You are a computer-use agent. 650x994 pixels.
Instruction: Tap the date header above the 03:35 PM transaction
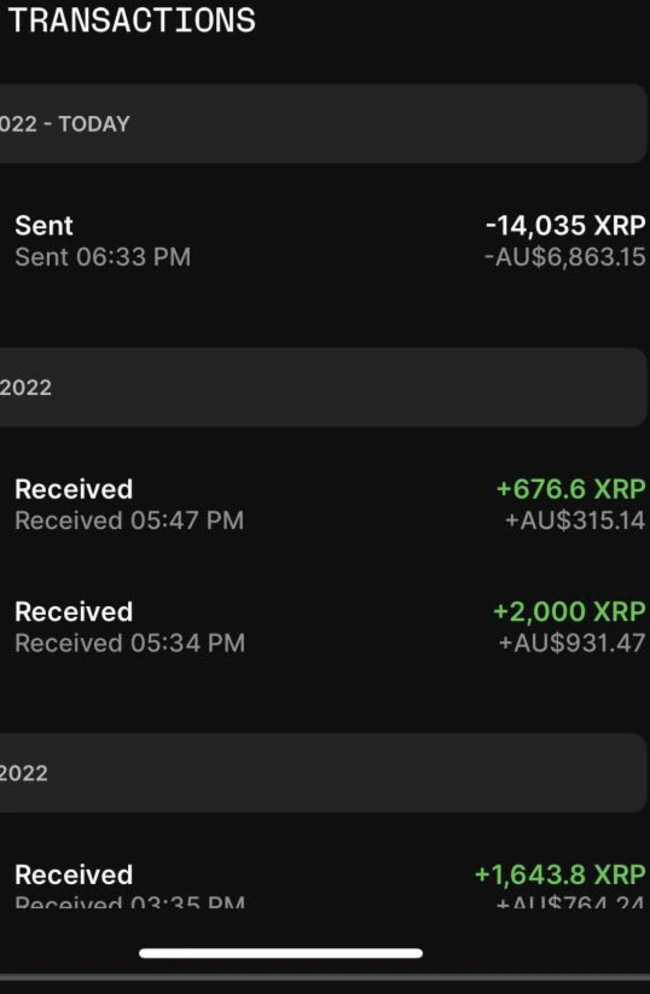pyautogui.click(x=320, y=773)
